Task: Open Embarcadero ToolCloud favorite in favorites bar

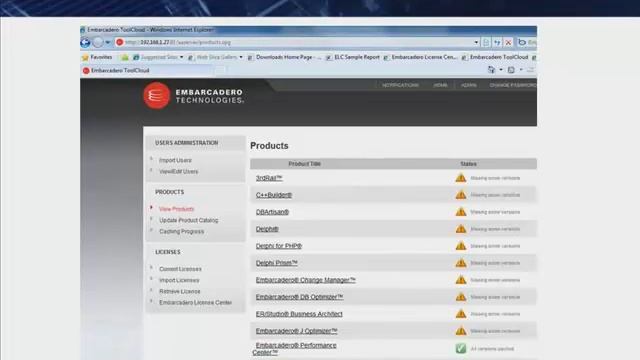Action: tap(495, 58)
